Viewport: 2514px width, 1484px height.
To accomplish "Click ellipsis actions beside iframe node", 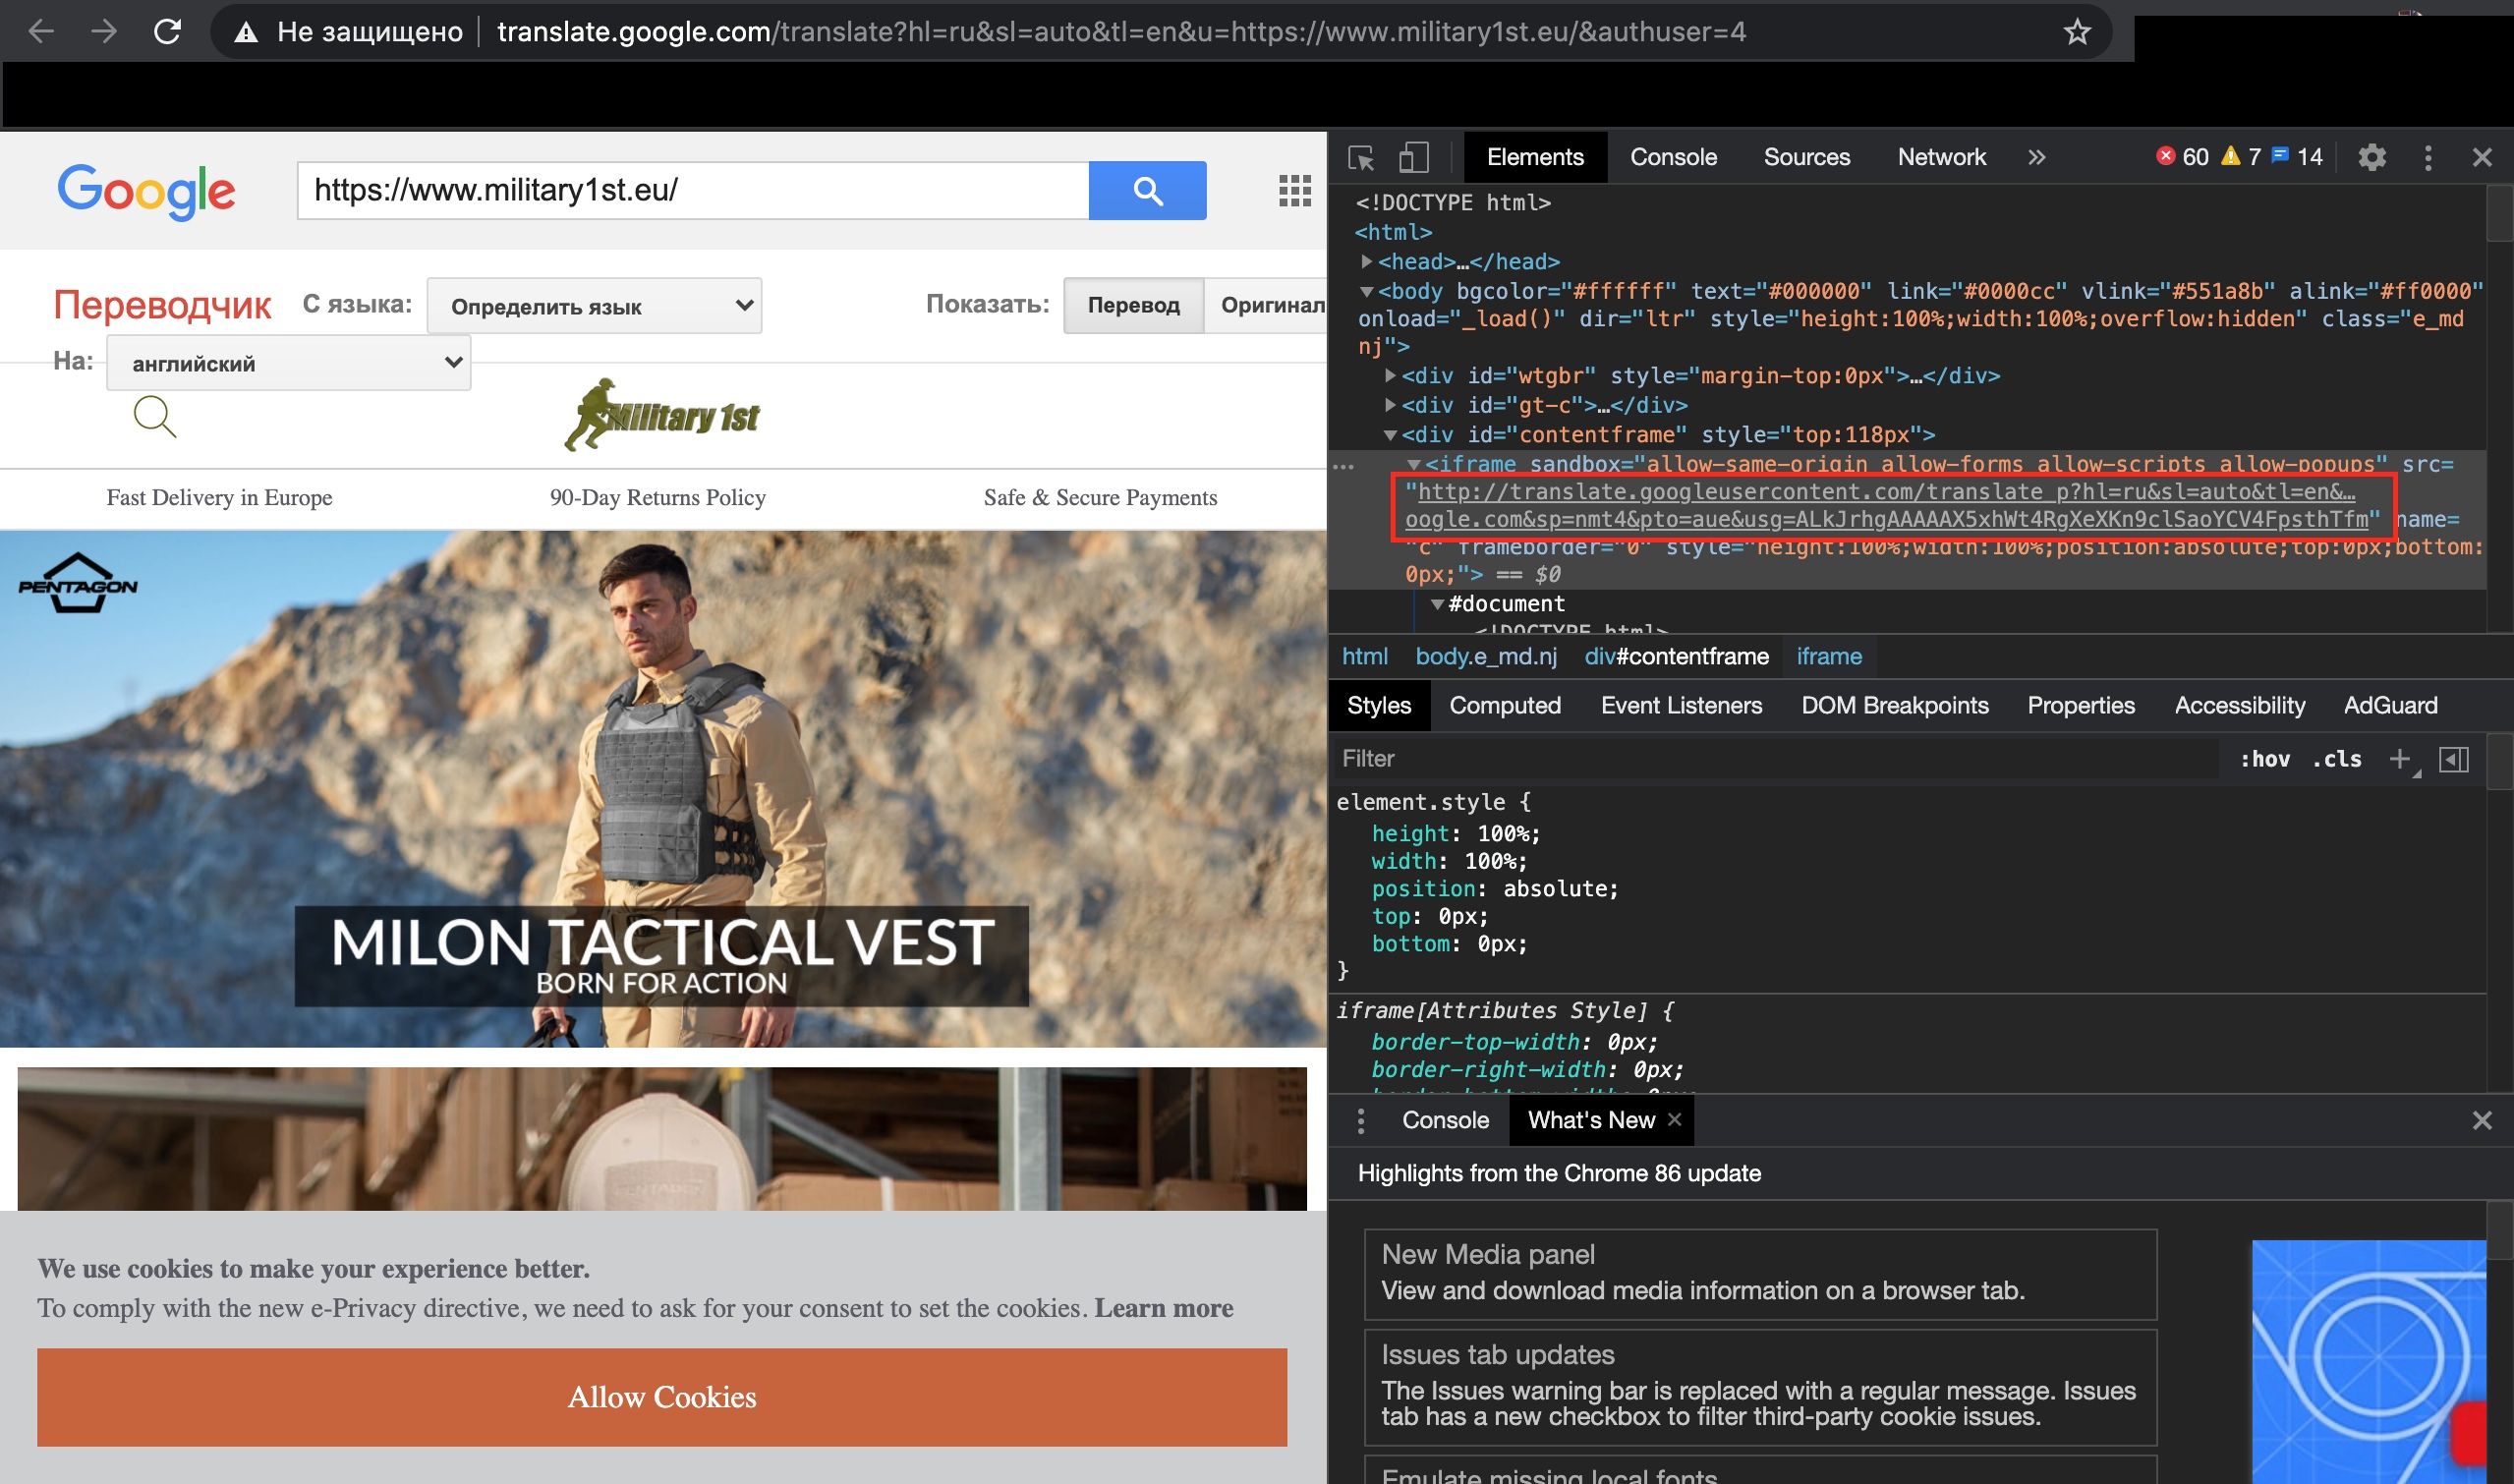I will 1343,467.
